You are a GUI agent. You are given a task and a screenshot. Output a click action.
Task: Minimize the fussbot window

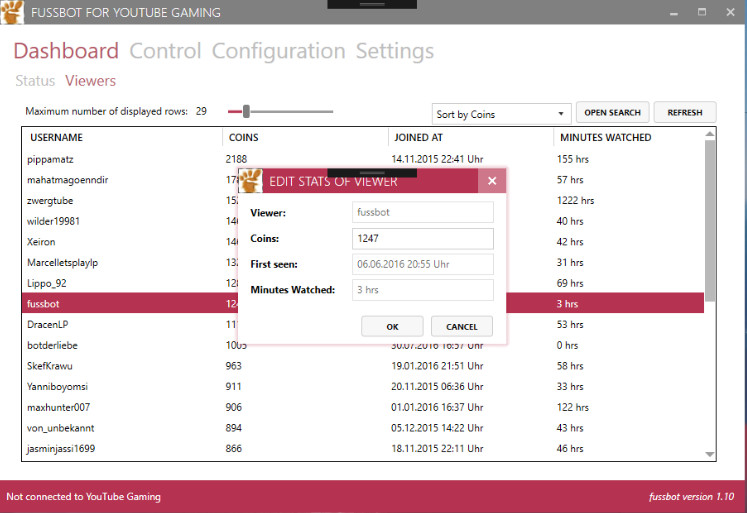pos(674,12)
